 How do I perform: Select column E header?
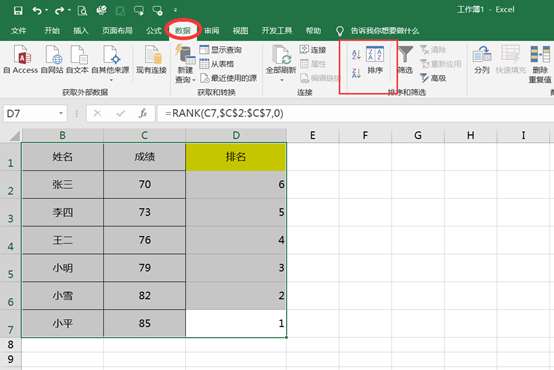click(313, 135)
